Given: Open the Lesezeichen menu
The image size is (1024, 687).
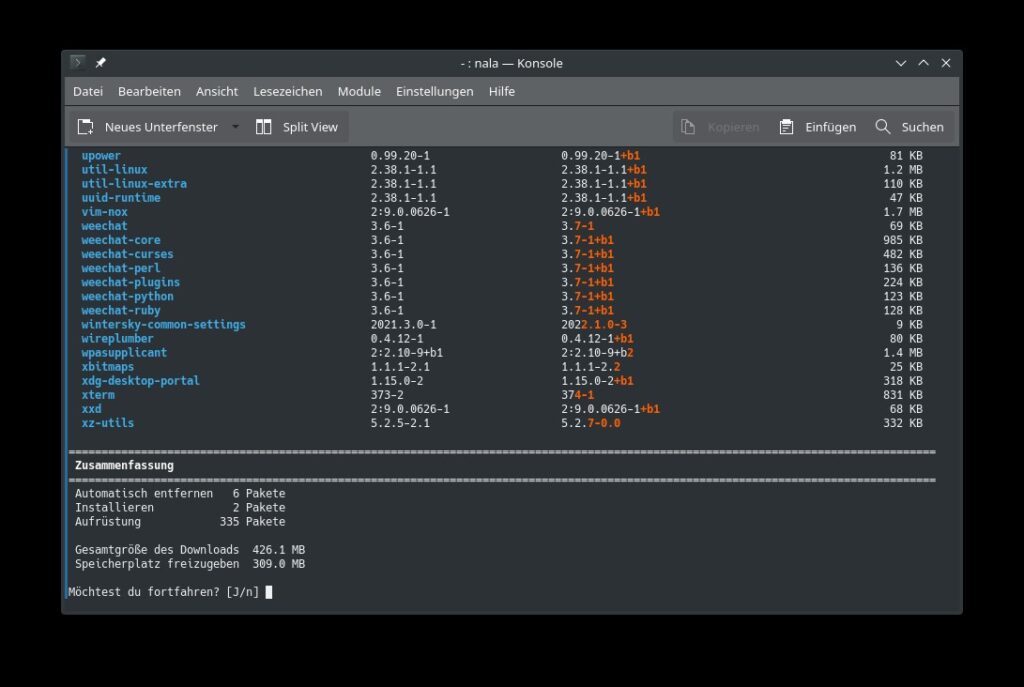Looking at the screenshot, I should tap(288, 91).
